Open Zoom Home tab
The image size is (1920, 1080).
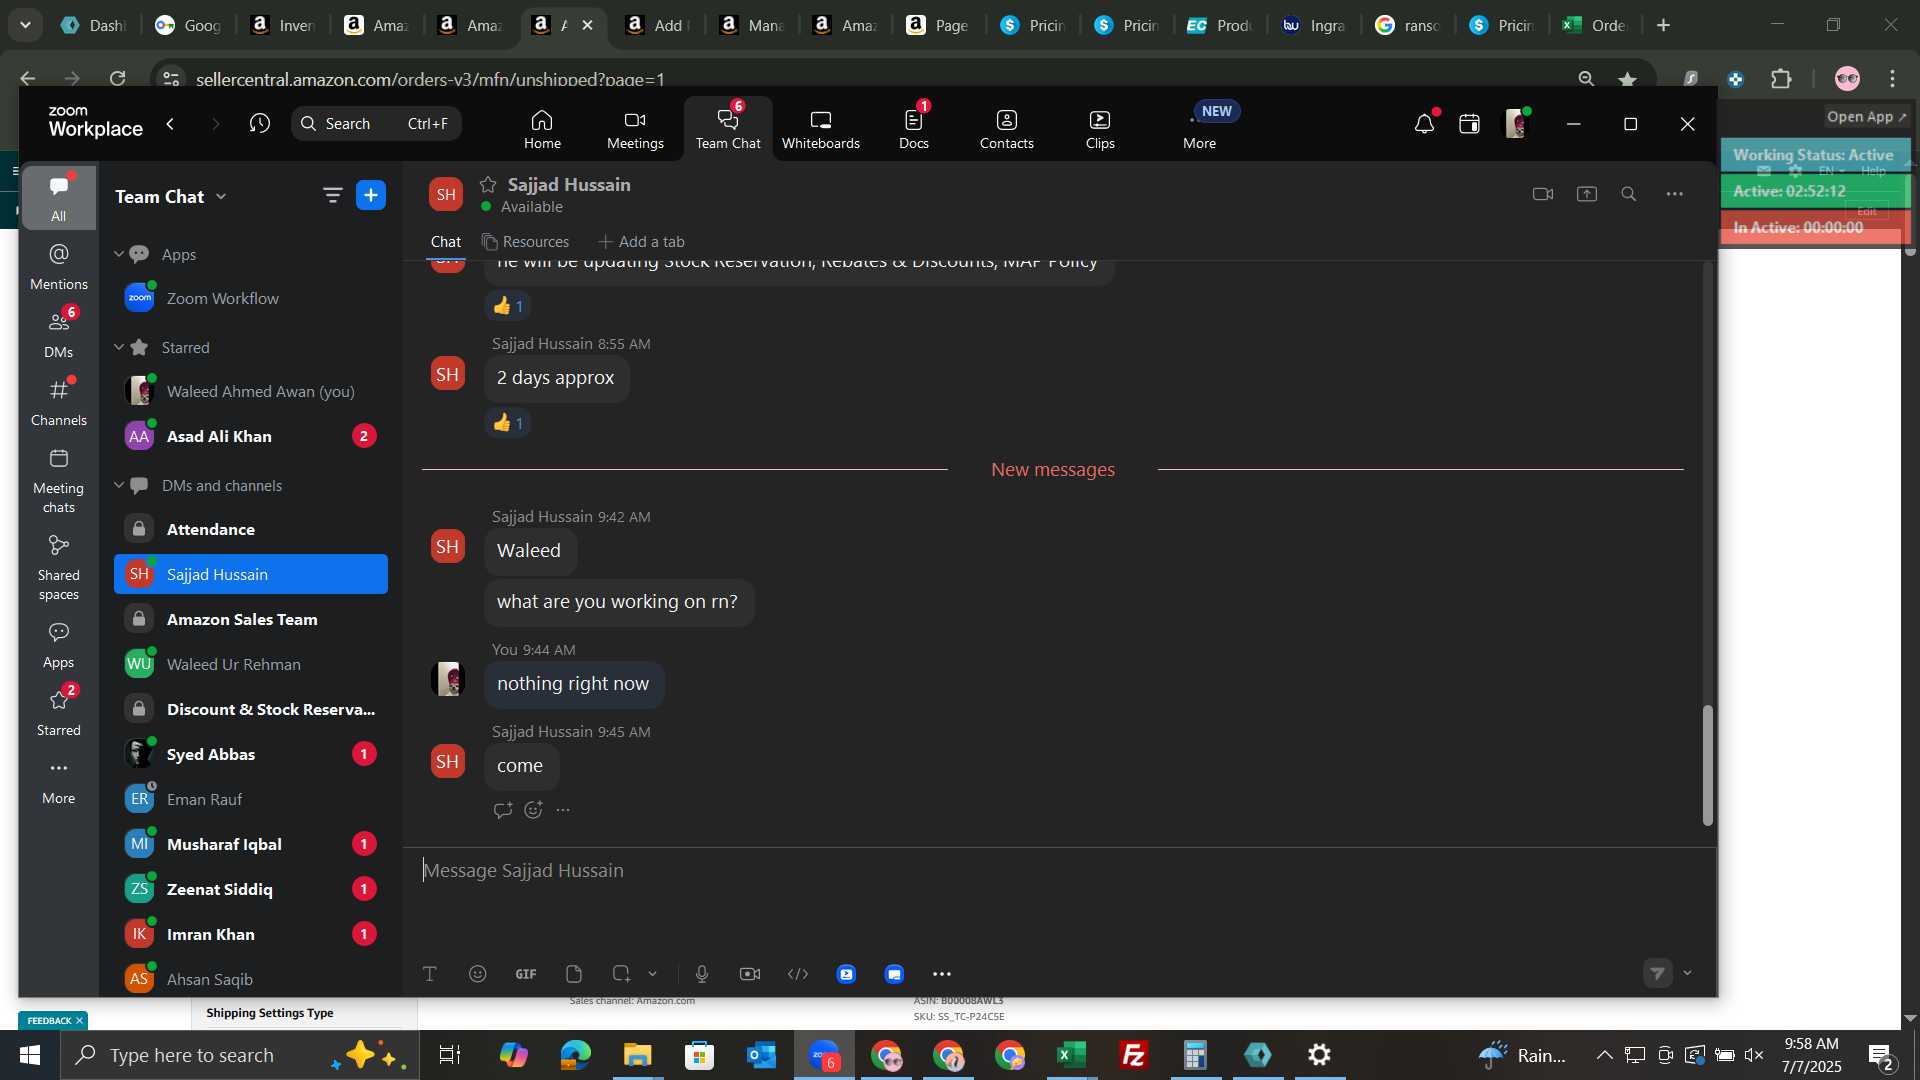(542, 129)
